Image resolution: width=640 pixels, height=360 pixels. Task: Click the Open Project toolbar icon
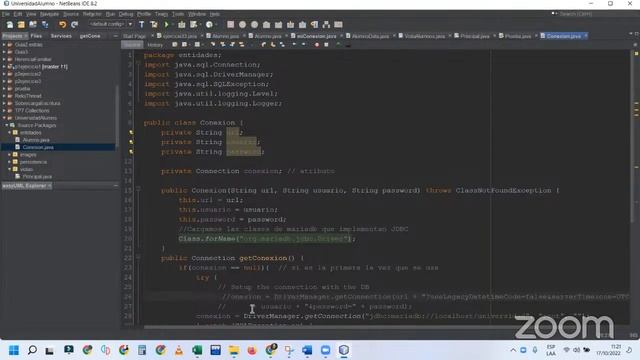point(33,25)
